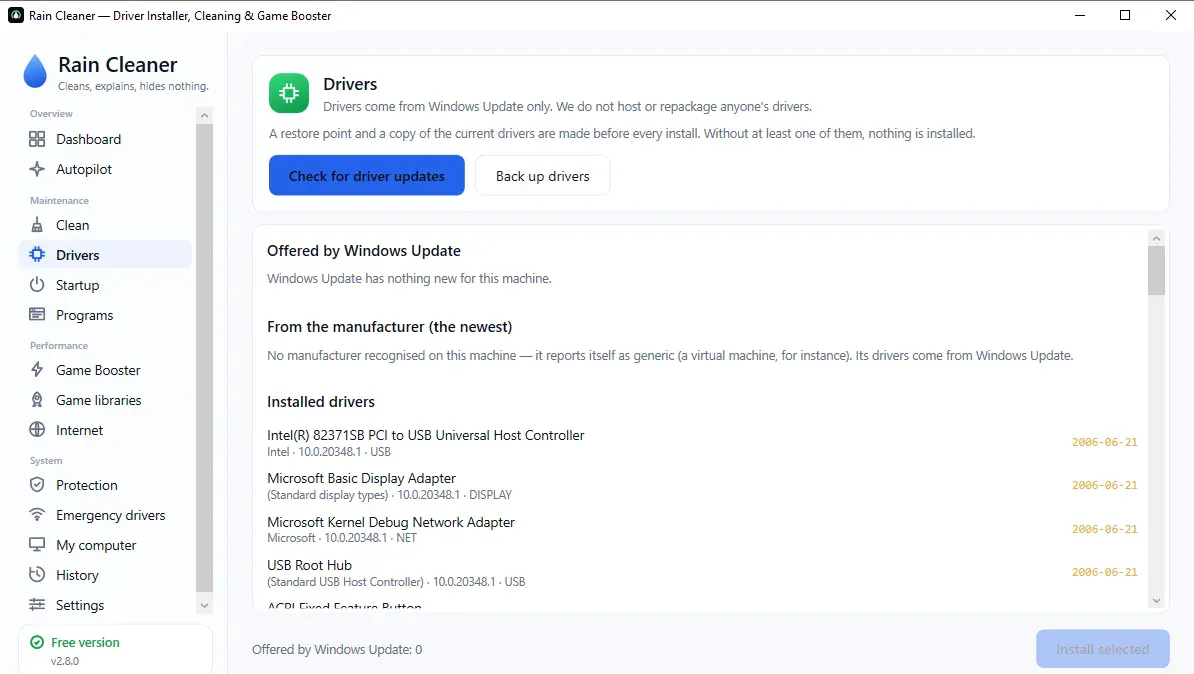Click the Free version label

[85, 642]
